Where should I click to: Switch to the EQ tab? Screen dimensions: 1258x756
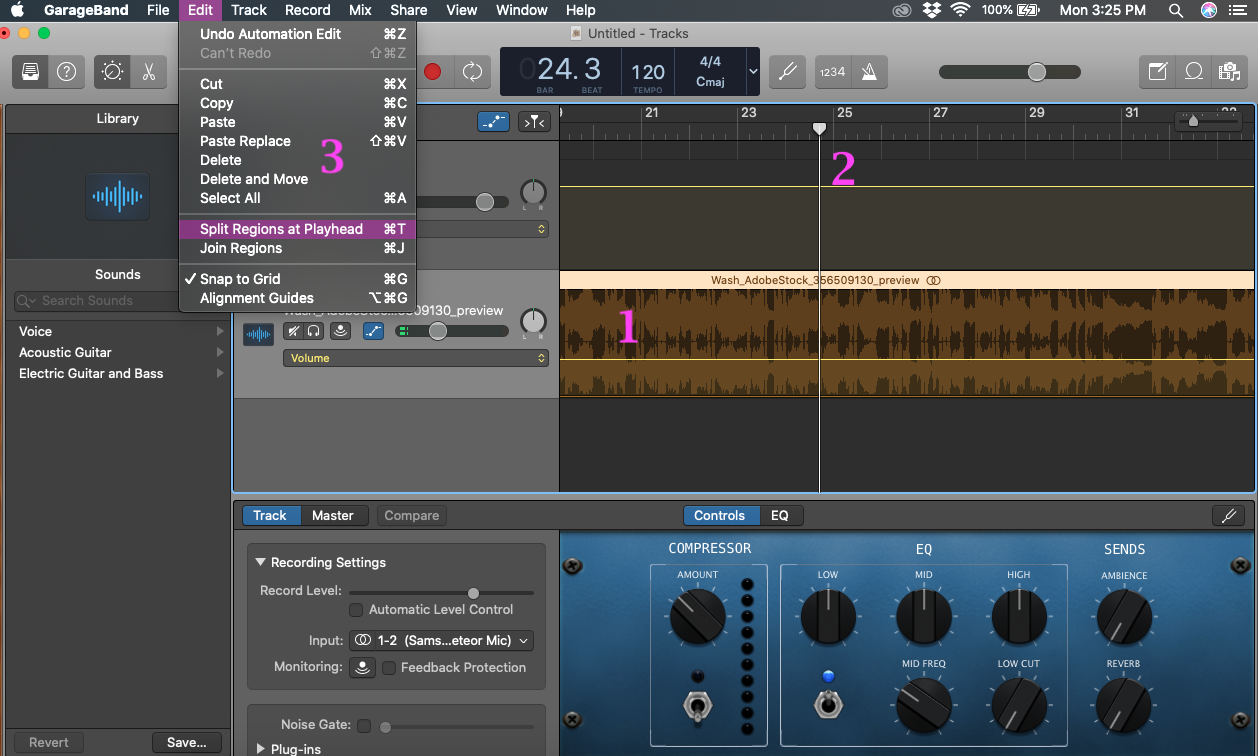tap(780, 516)
